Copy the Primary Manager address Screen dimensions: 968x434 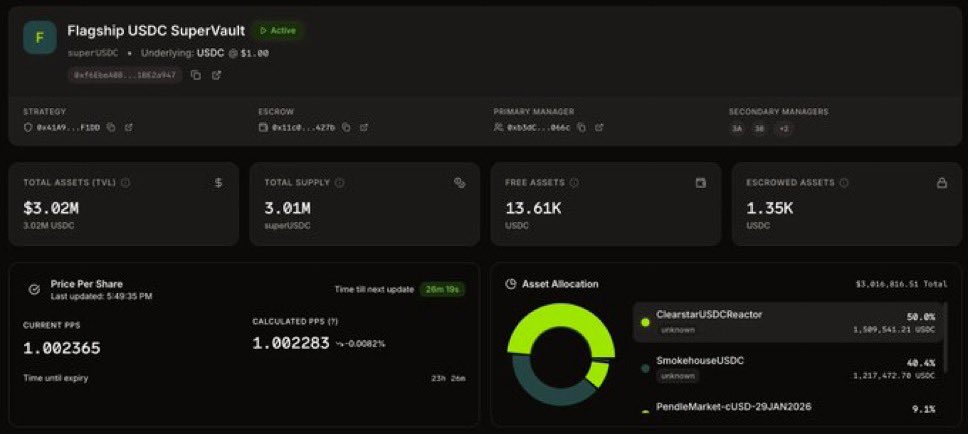582,127
